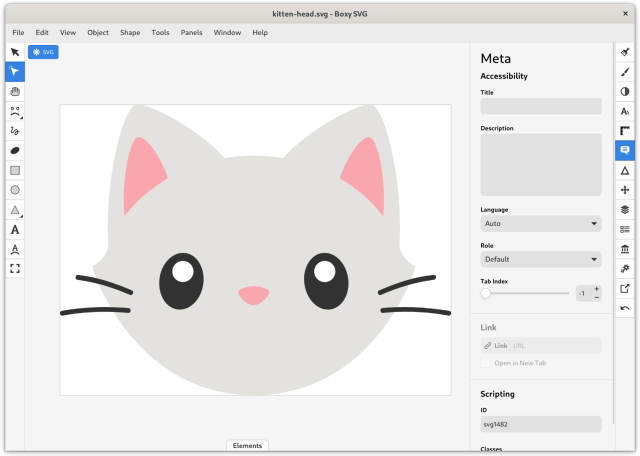Select the Text tool
The height and width of the screenshot is (456, 640).
pyautogui.click(x=15, y=229)
